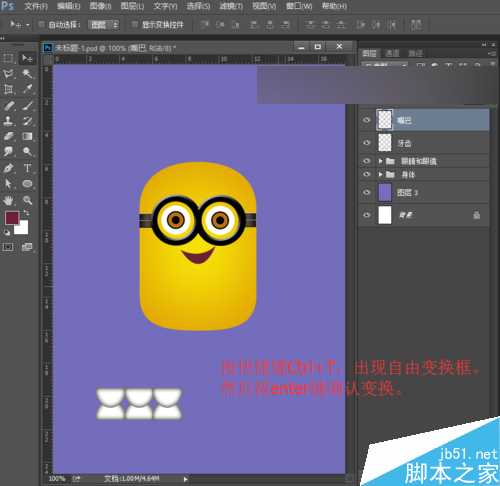This screenshot has width=500, height=486.
Task: Toggle visibility of the white background layer
Action: point(367,215)
